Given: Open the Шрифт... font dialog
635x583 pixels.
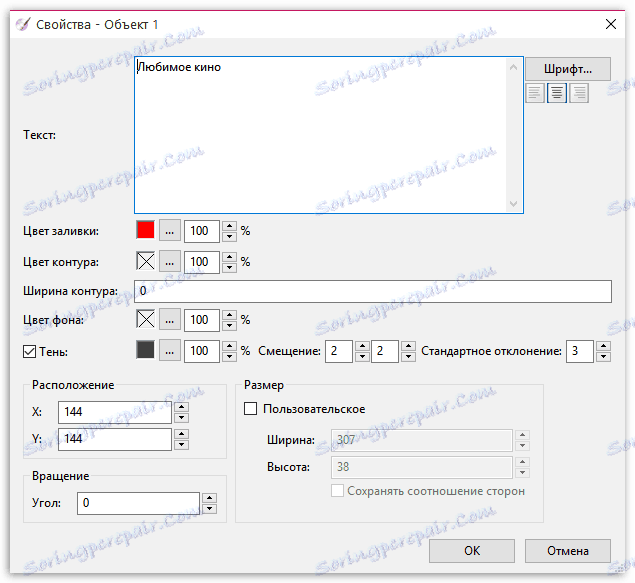Looking at the screenshot, I should (x=568, y=69).
